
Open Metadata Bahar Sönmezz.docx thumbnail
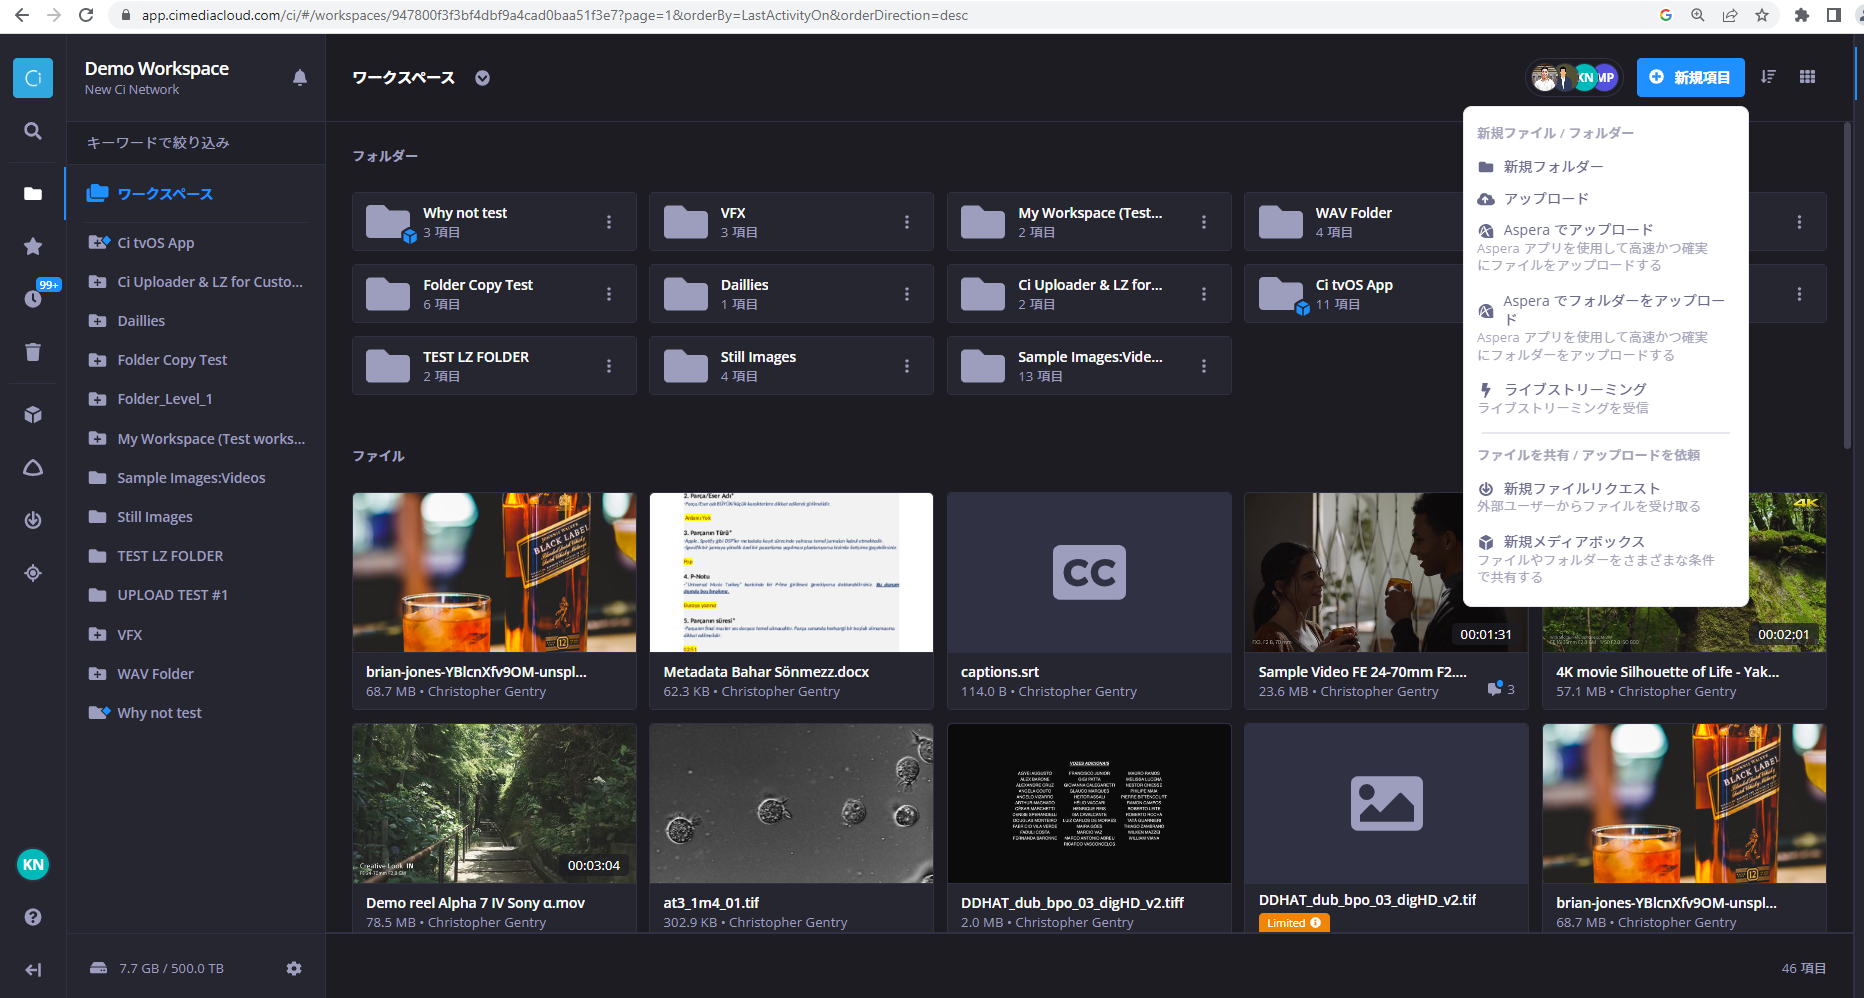791,572
